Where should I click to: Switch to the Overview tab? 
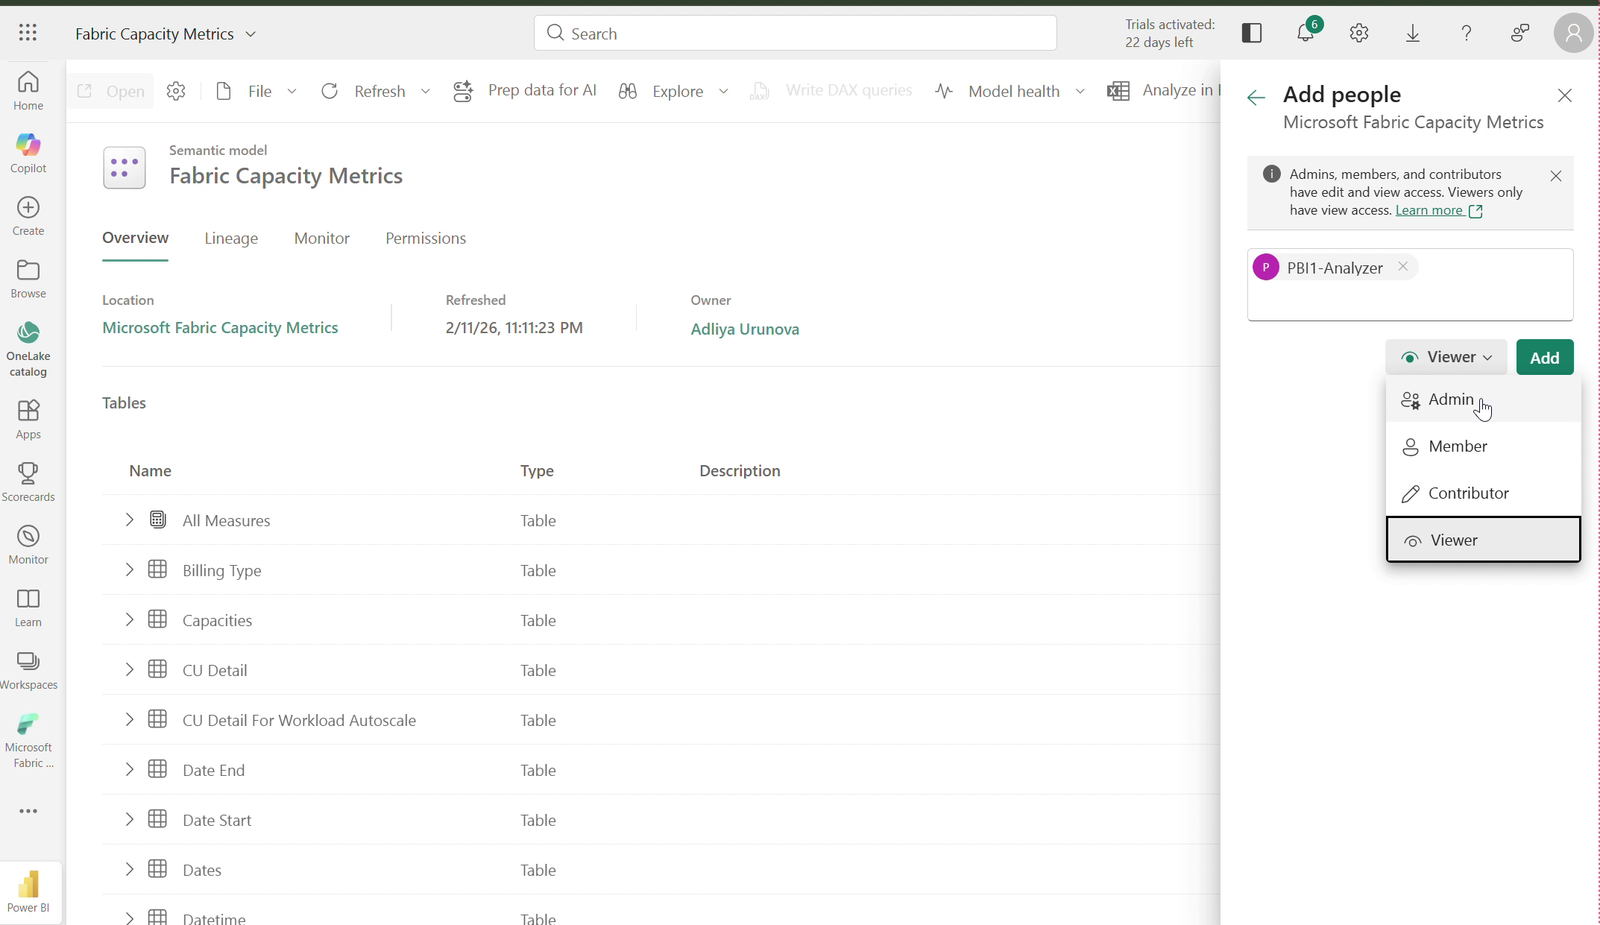pos(135,238)
